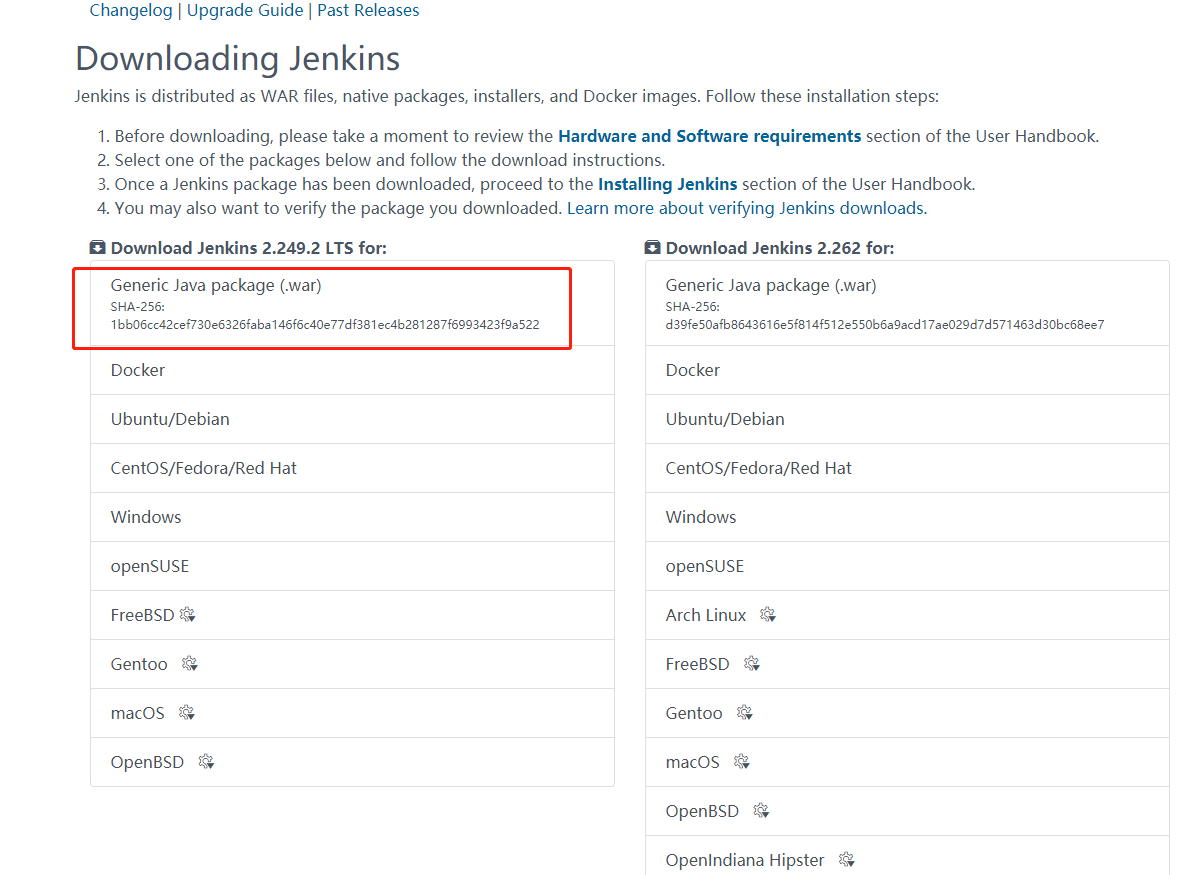This screenshot has width=1183, height=875.
Task: Click Download Jenkins 2.262 for heading
Action: click(779, 248)
